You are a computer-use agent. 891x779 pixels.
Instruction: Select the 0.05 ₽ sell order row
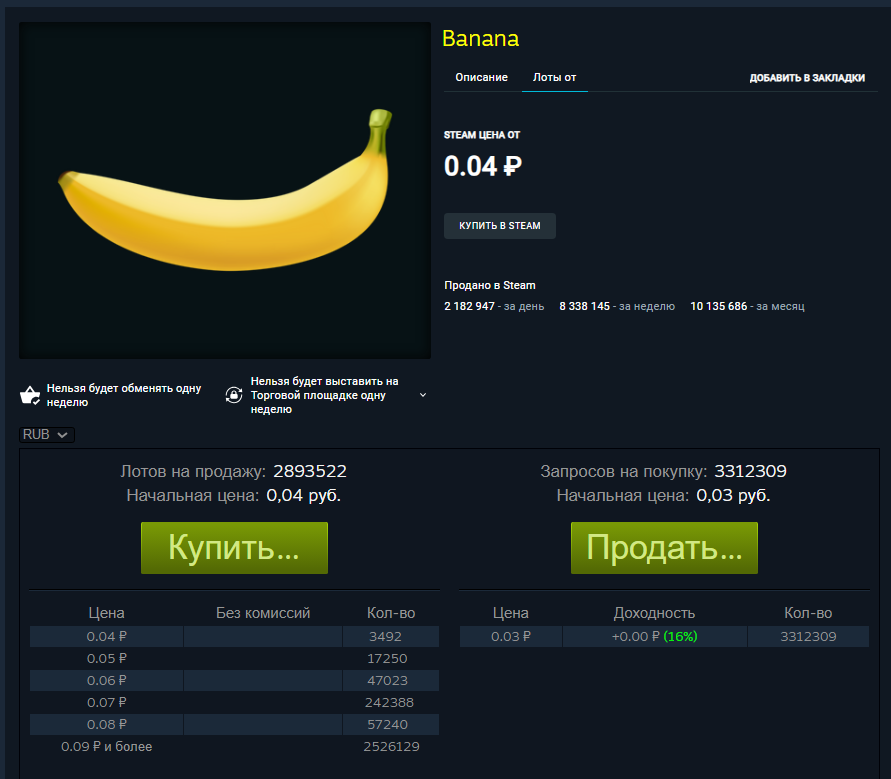pos(234,659)
